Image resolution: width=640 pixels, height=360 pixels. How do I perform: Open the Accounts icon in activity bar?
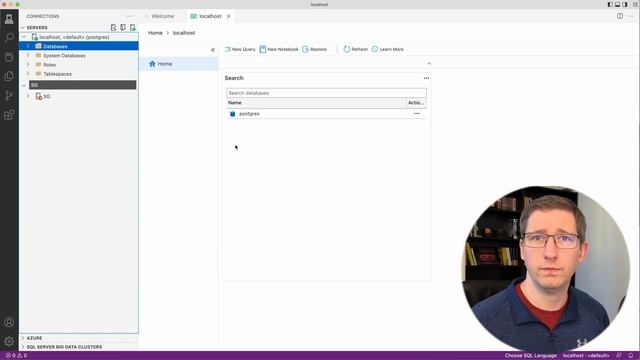tap(9, 322)
